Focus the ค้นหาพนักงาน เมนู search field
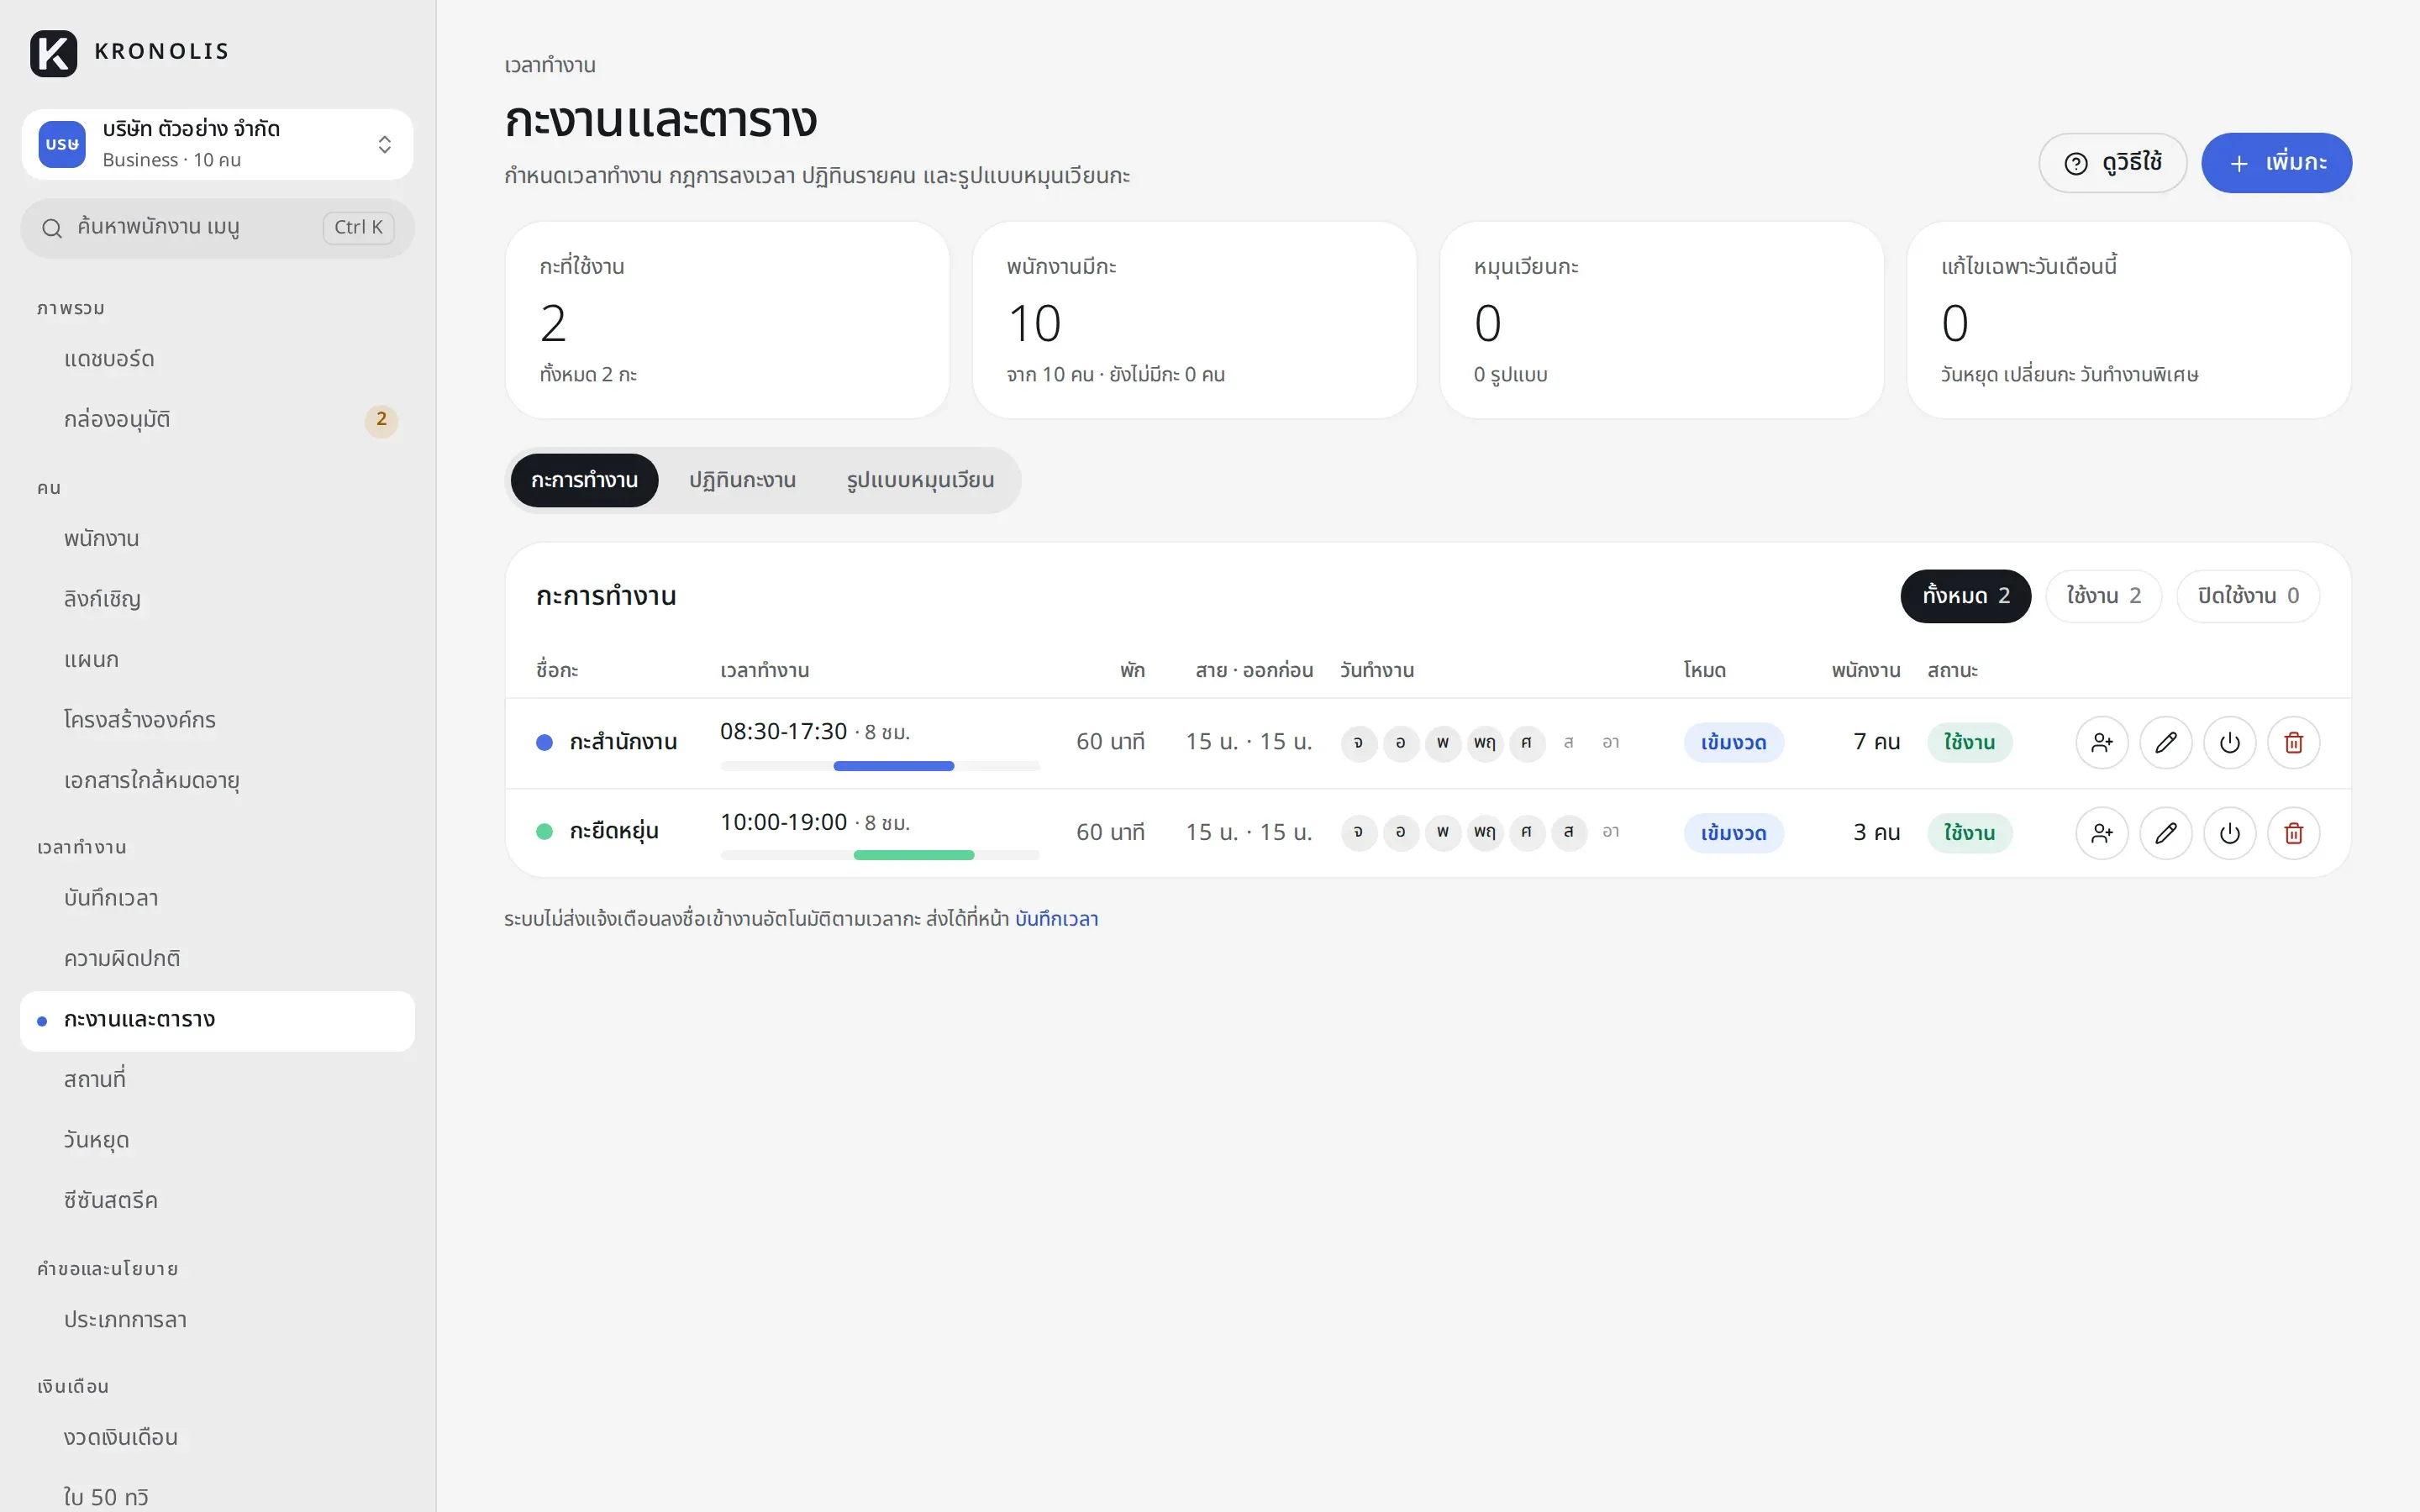Image resolution: width=2420 pixels, height=1512 pixels. 217,228
